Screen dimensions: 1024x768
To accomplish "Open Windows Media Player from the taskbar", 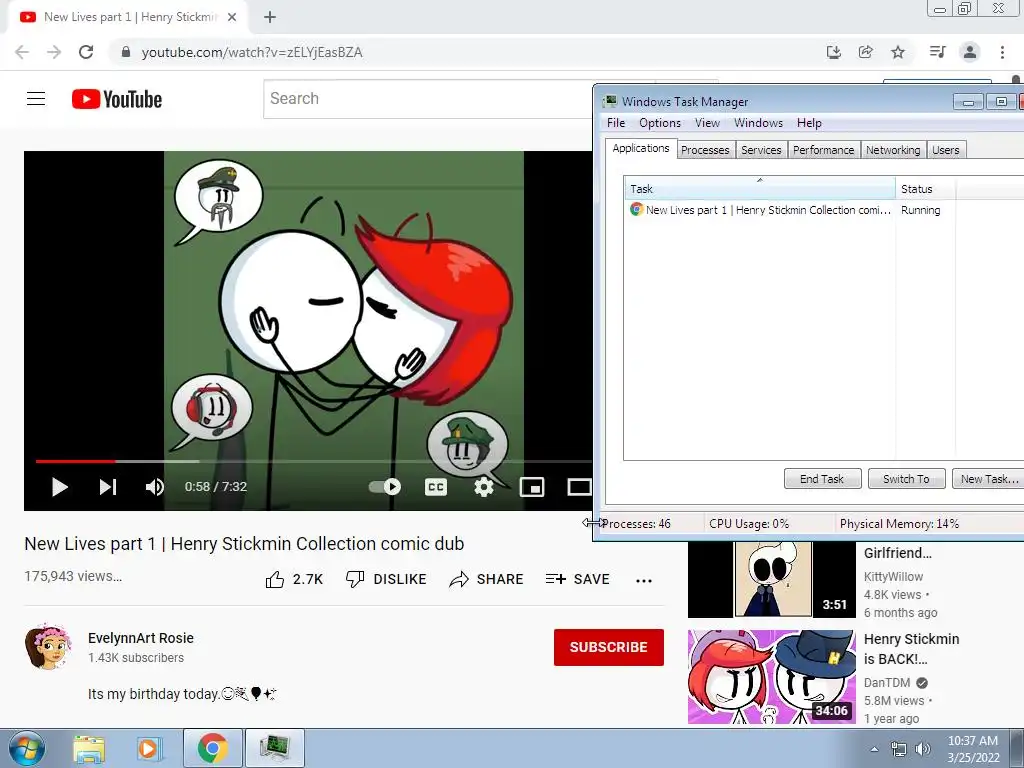I will pyautogui.click(x=149, y=749).
